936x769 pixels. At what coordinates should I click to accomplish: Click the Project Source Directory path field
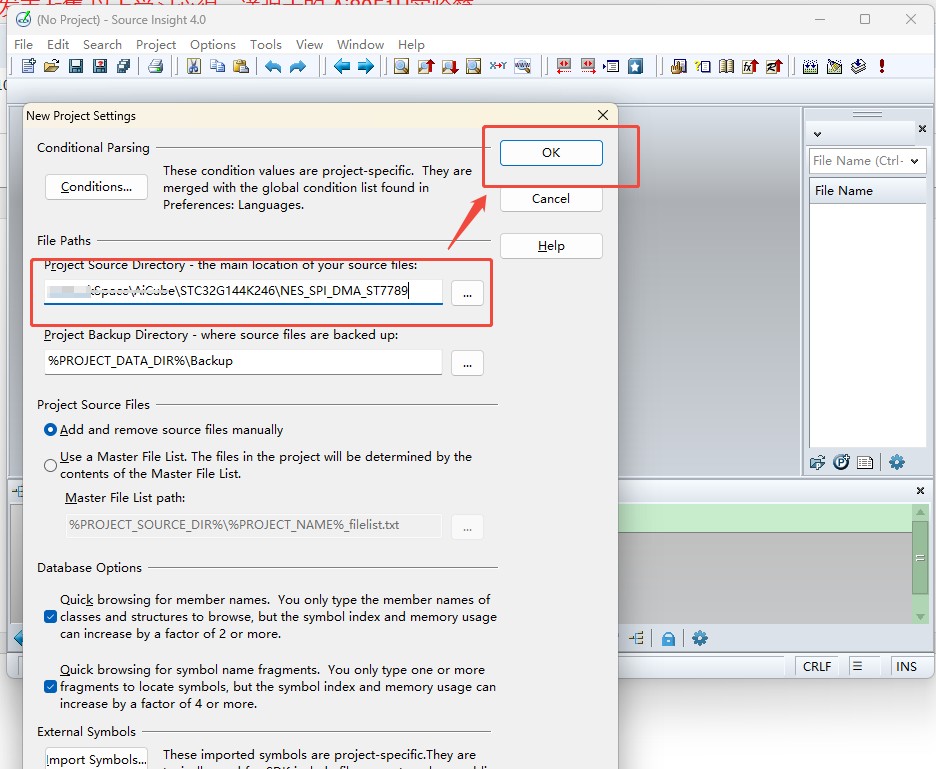click(x=244, y=291)
